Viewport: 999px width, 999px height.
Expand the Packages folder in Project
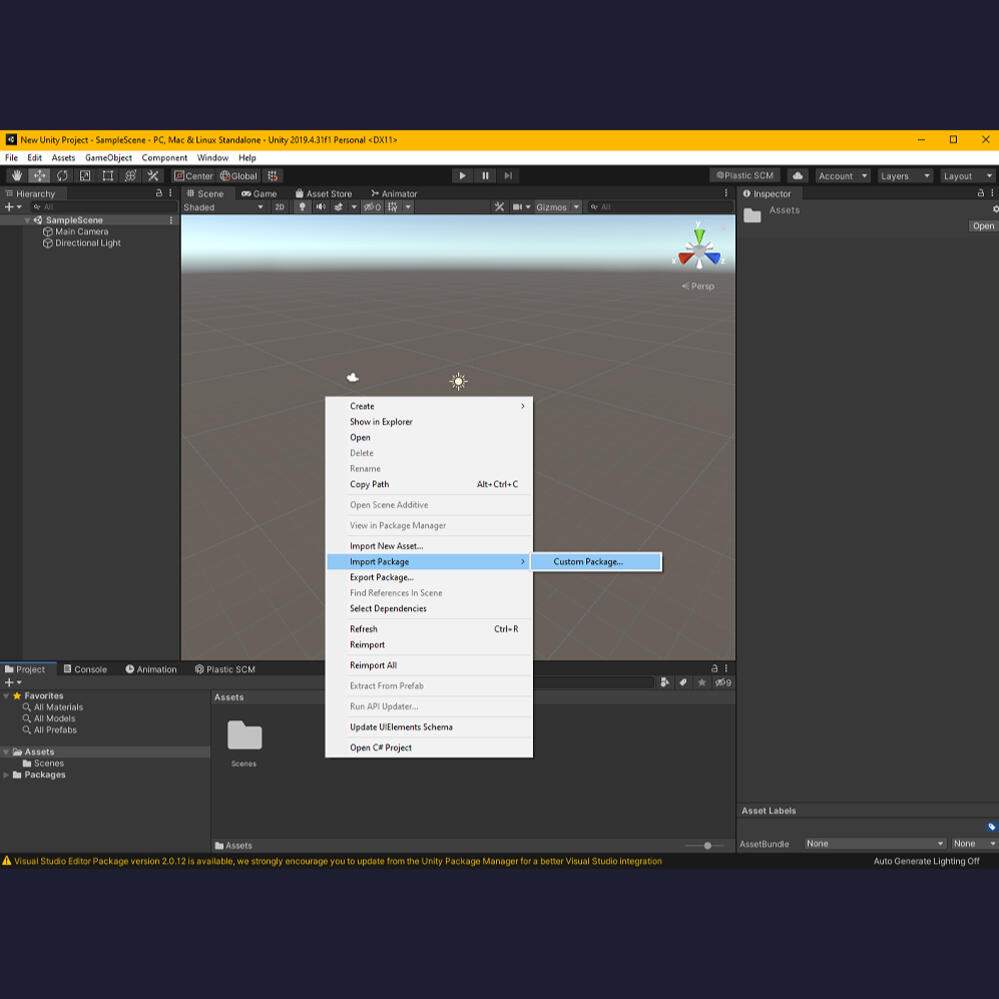coord(6,775)
